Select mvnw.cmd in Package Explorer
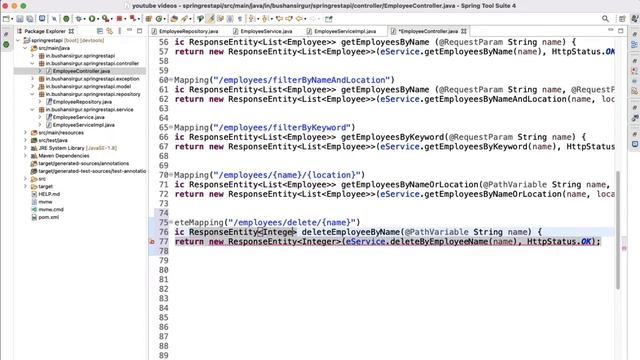This screenshot has height=360, width=640. (x=51, y=209)
